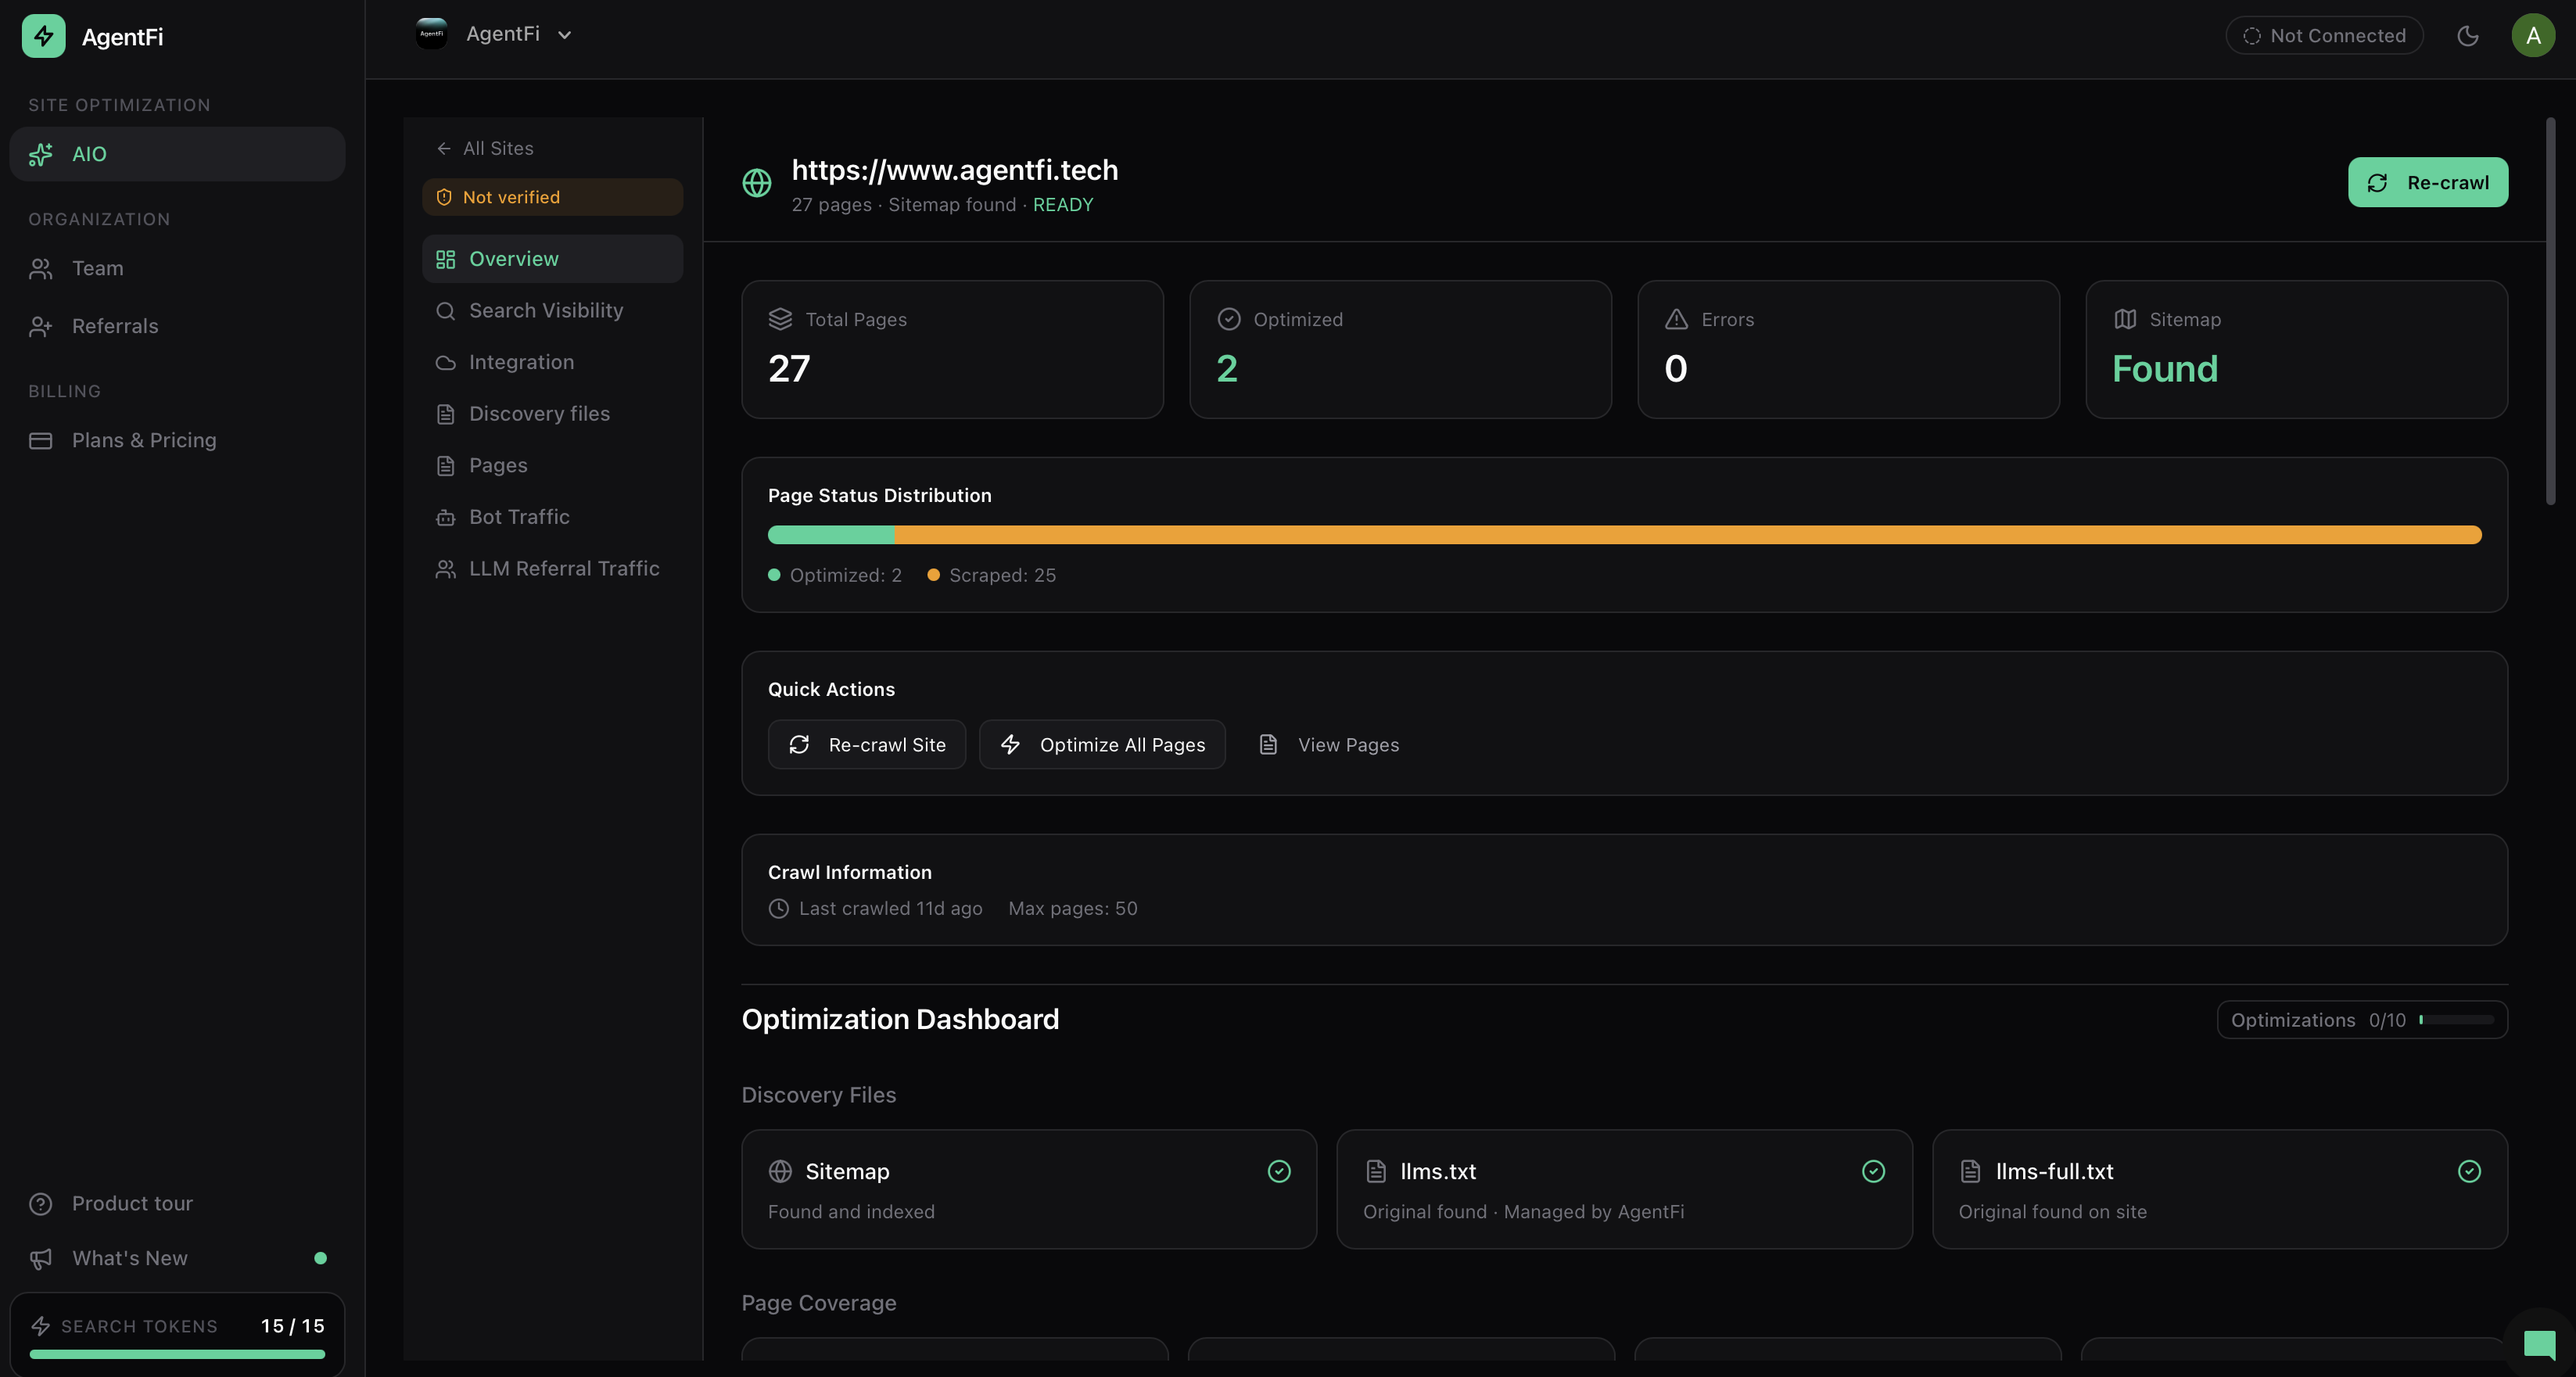Open Plans & Pricing page
This screenshot has width=2576, height=1377.
coord(178,440)
